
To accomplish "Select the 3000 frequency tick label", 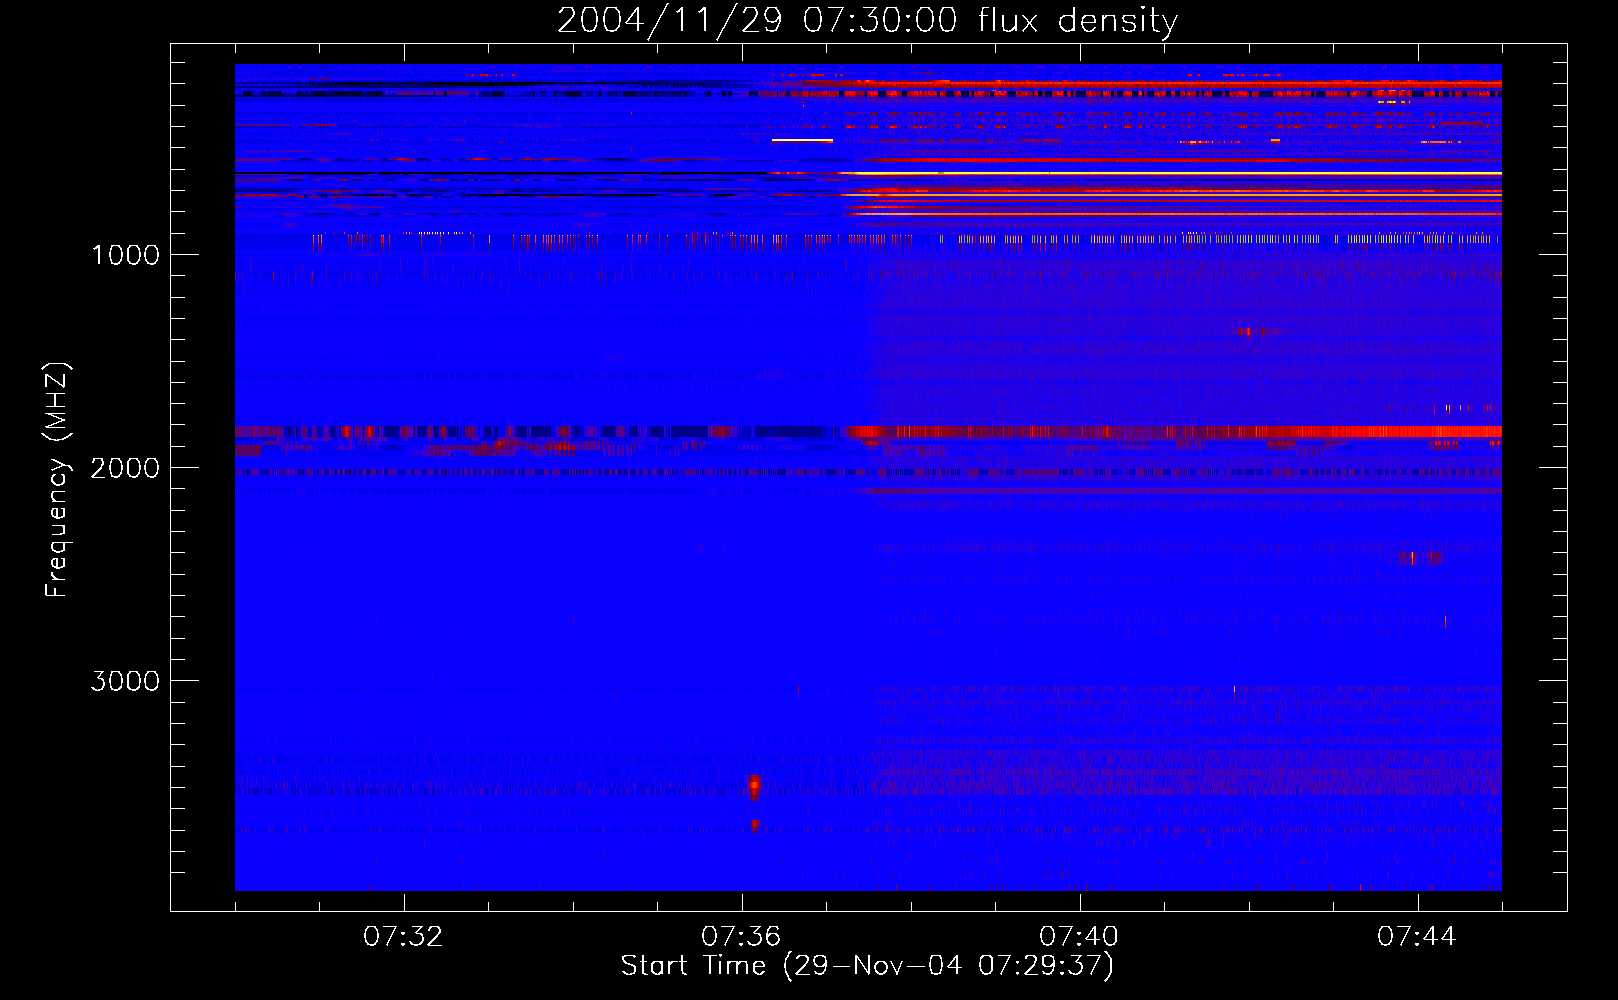I will click(x=125, y=681).
